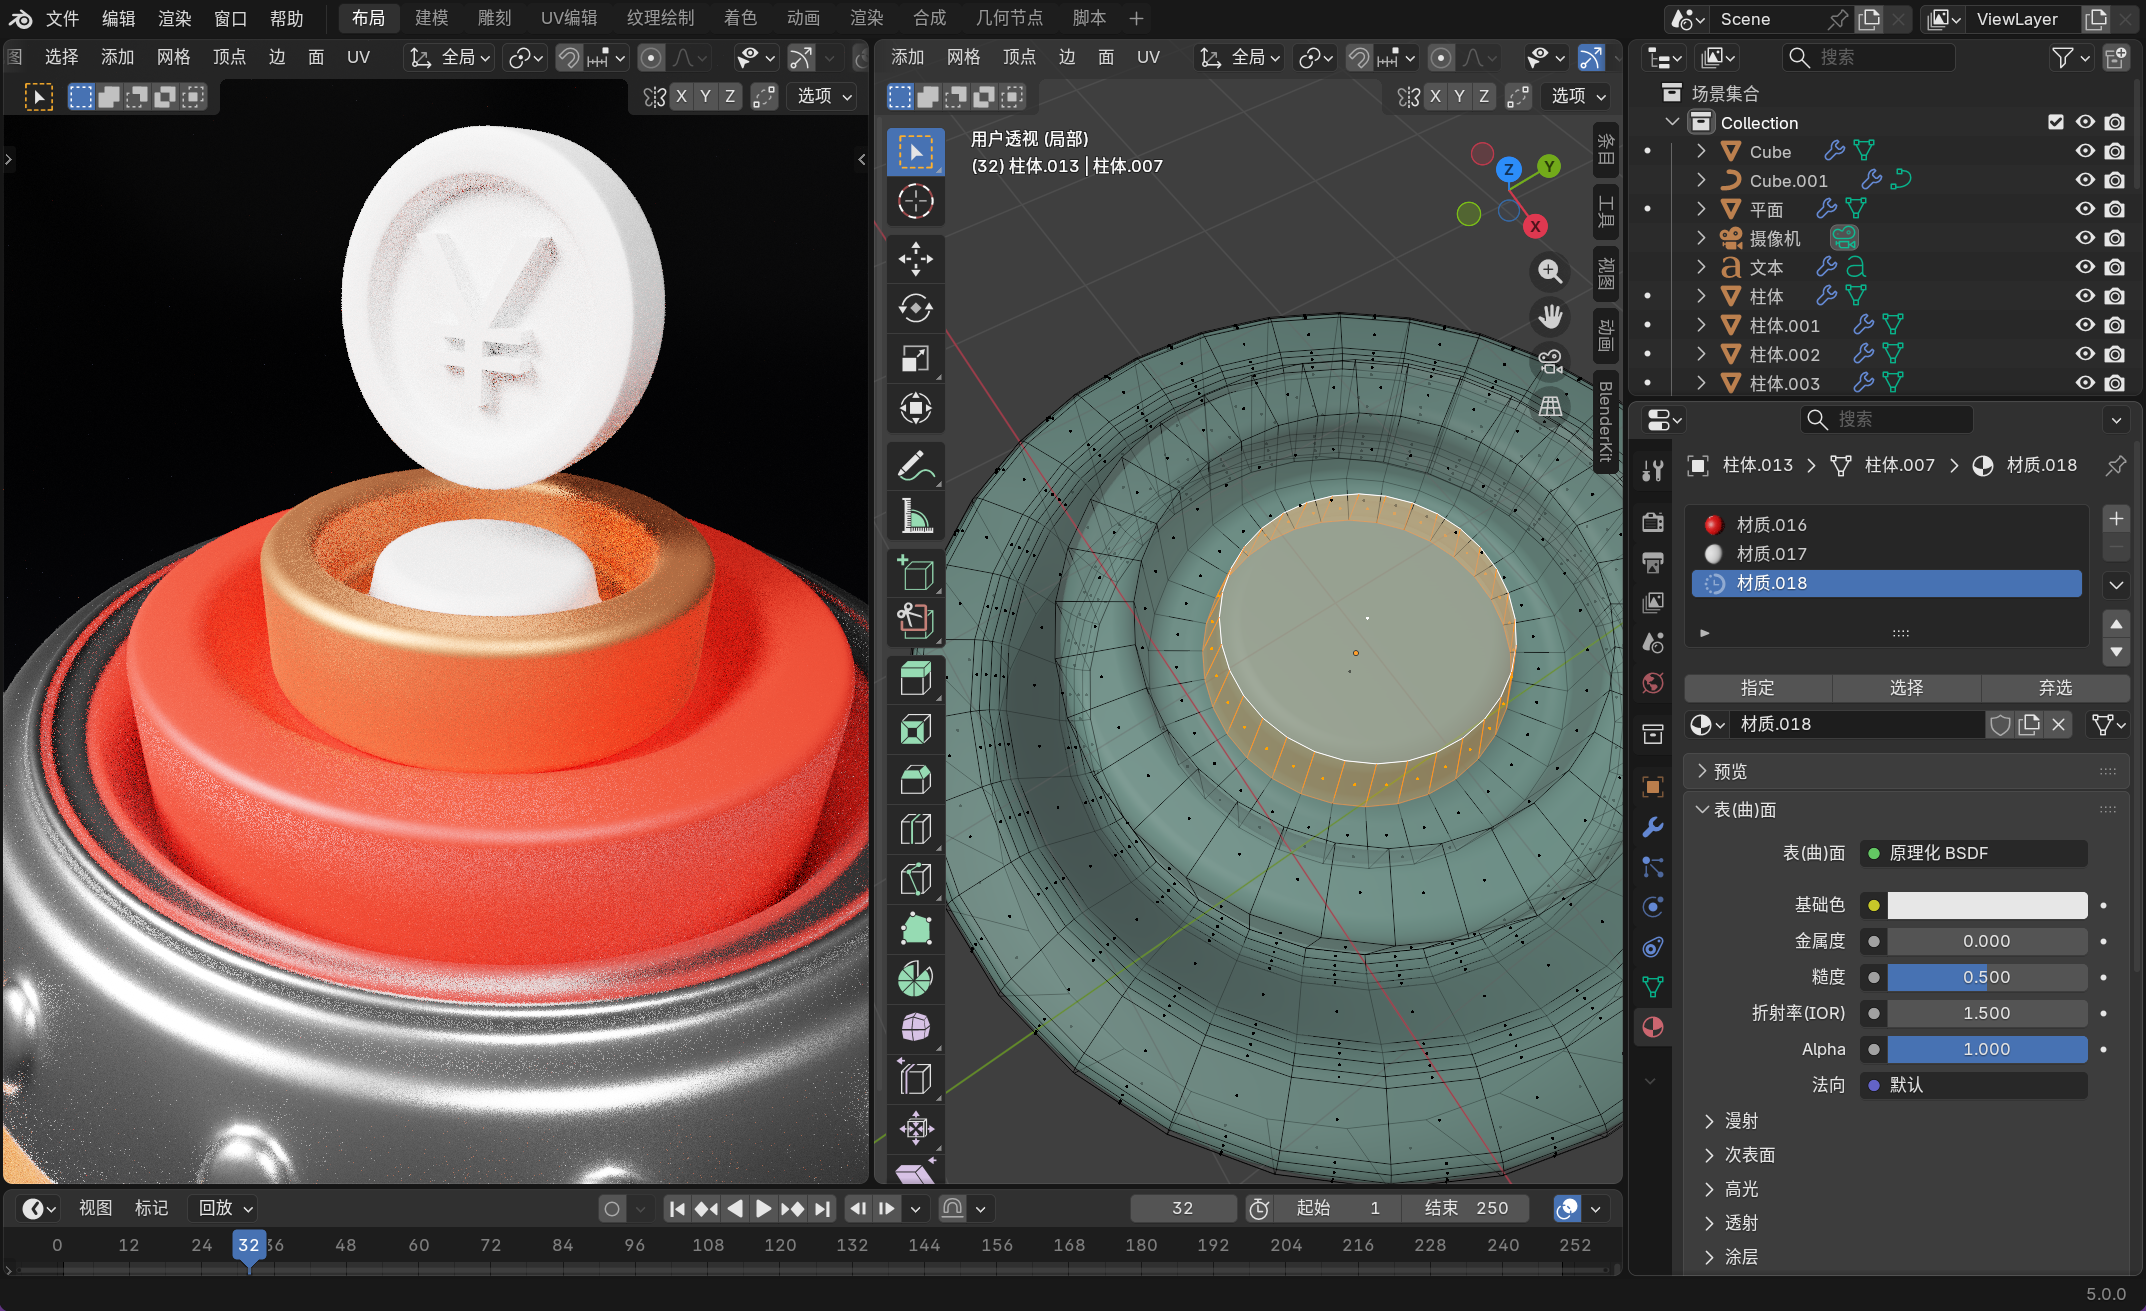Select 材质.016 in material slot list
This screenshot has height=1311, width=2146.
pos(1771,525)
